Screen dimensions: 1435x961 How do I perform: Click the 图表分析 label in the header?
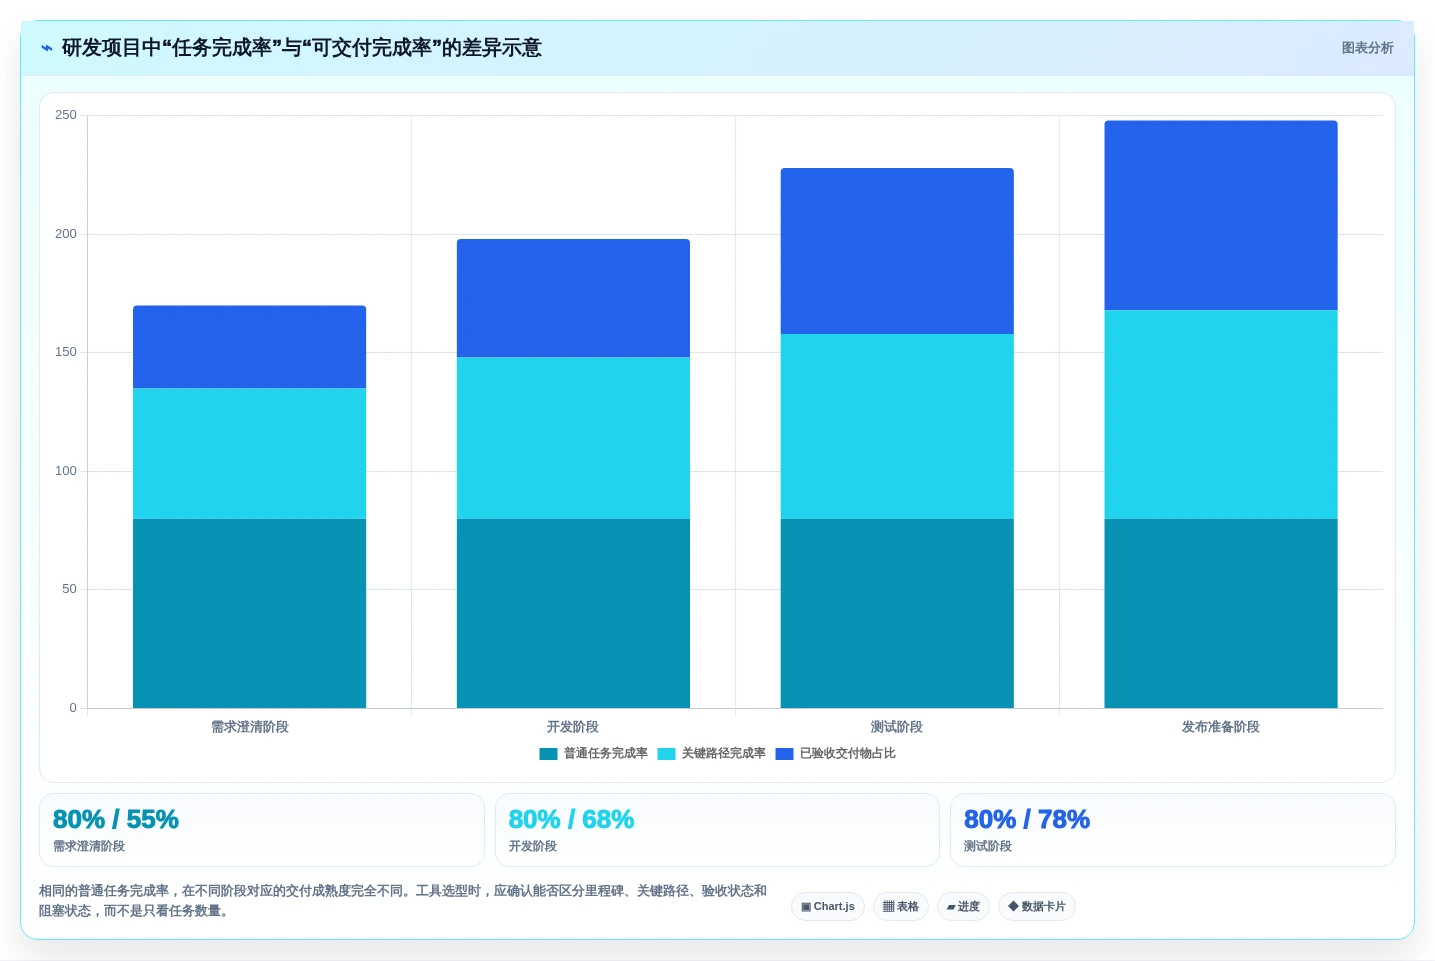pyautogui.click(x=1367, y=48)
